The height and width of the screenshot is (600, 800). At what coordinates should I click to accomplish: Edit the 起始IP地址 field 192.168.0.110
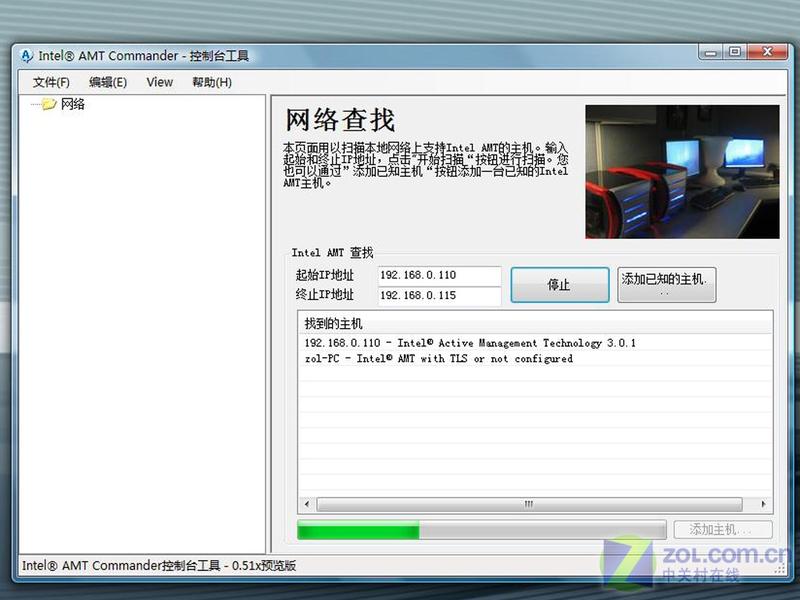click(x=439, y=275)
